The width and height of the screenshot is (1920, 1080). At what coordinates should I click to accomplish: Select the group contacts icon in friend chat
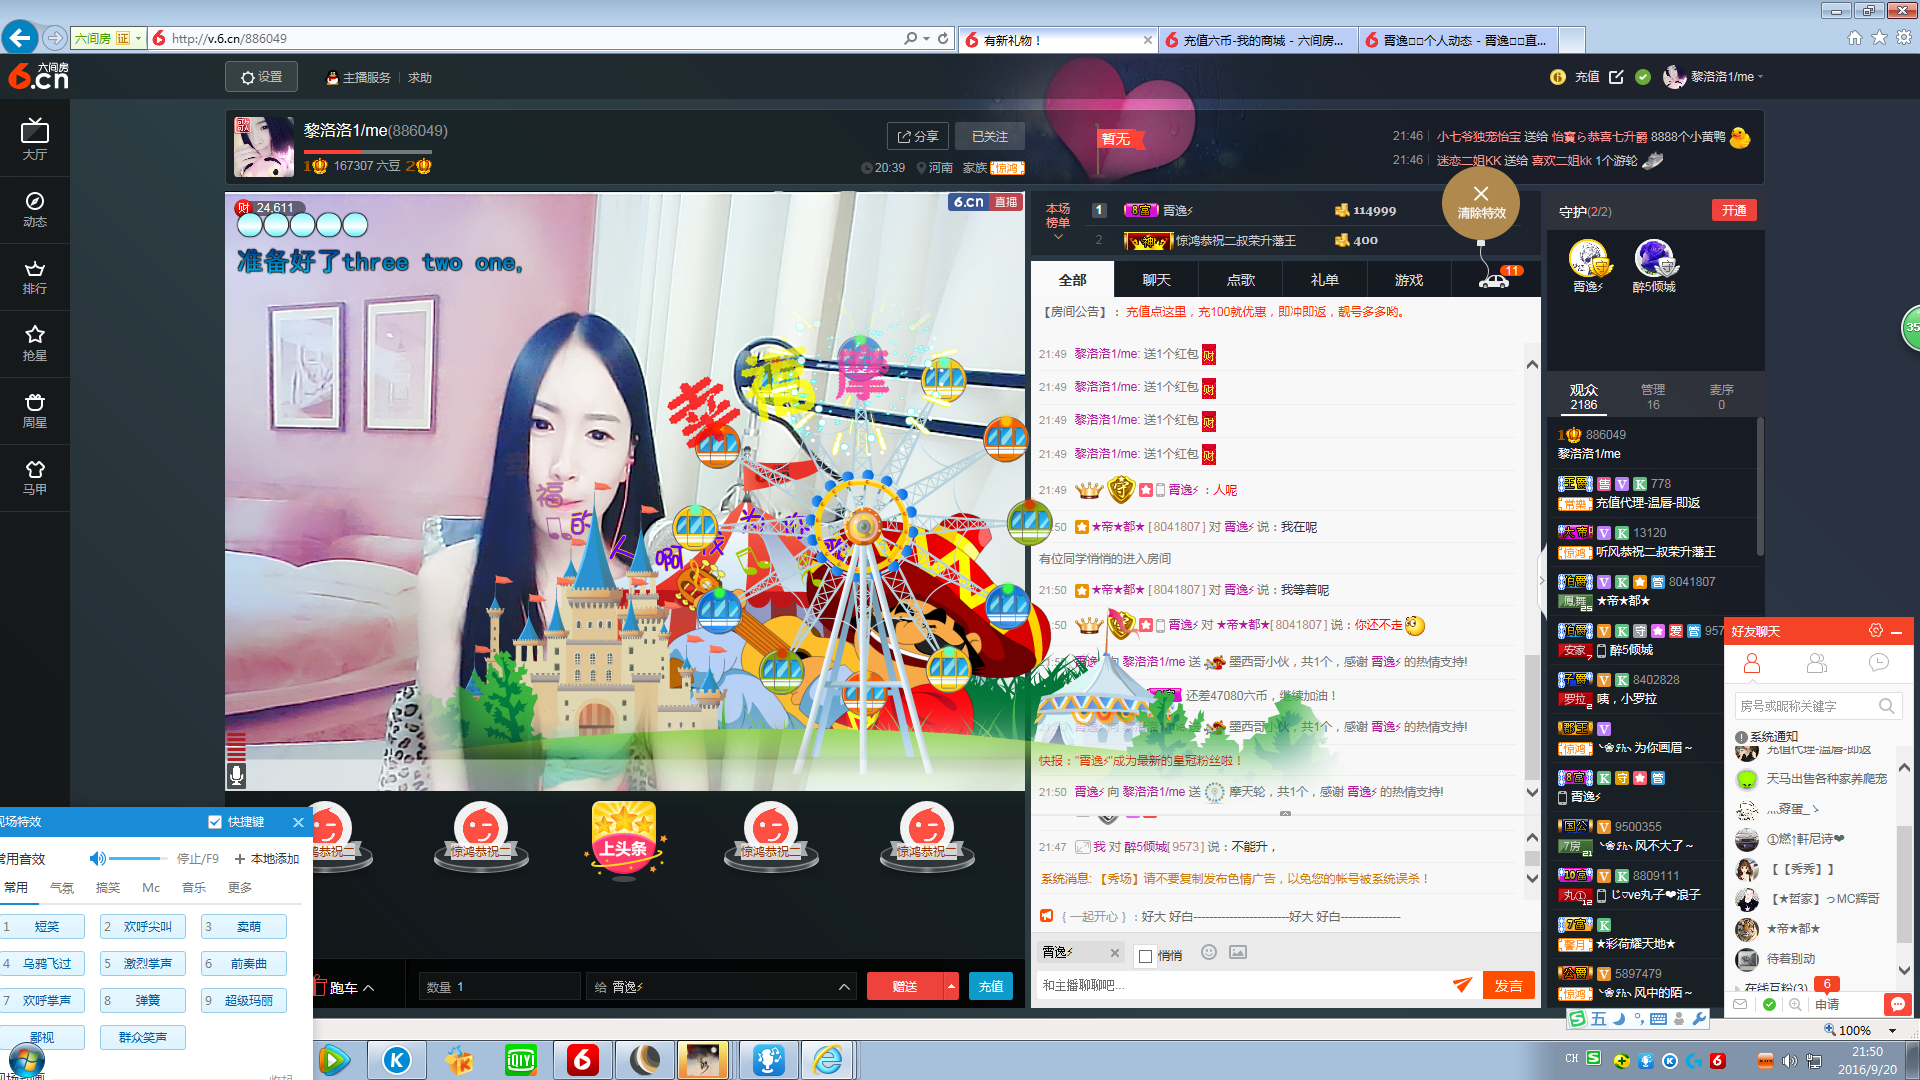pos(1817,664)
